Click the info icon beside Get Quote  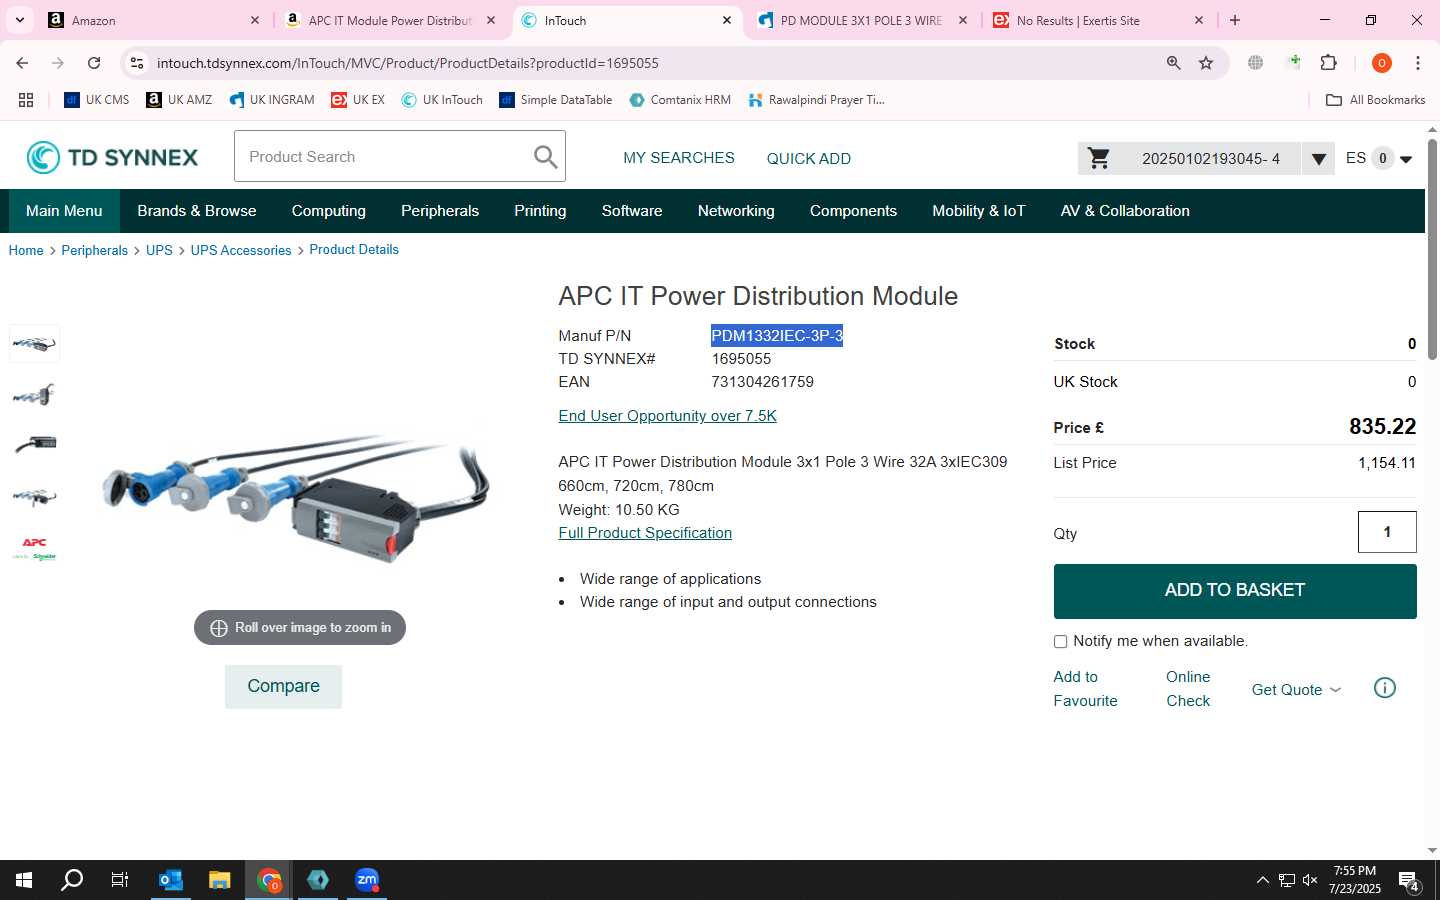pyautogui.click(x=1384, y=688)
